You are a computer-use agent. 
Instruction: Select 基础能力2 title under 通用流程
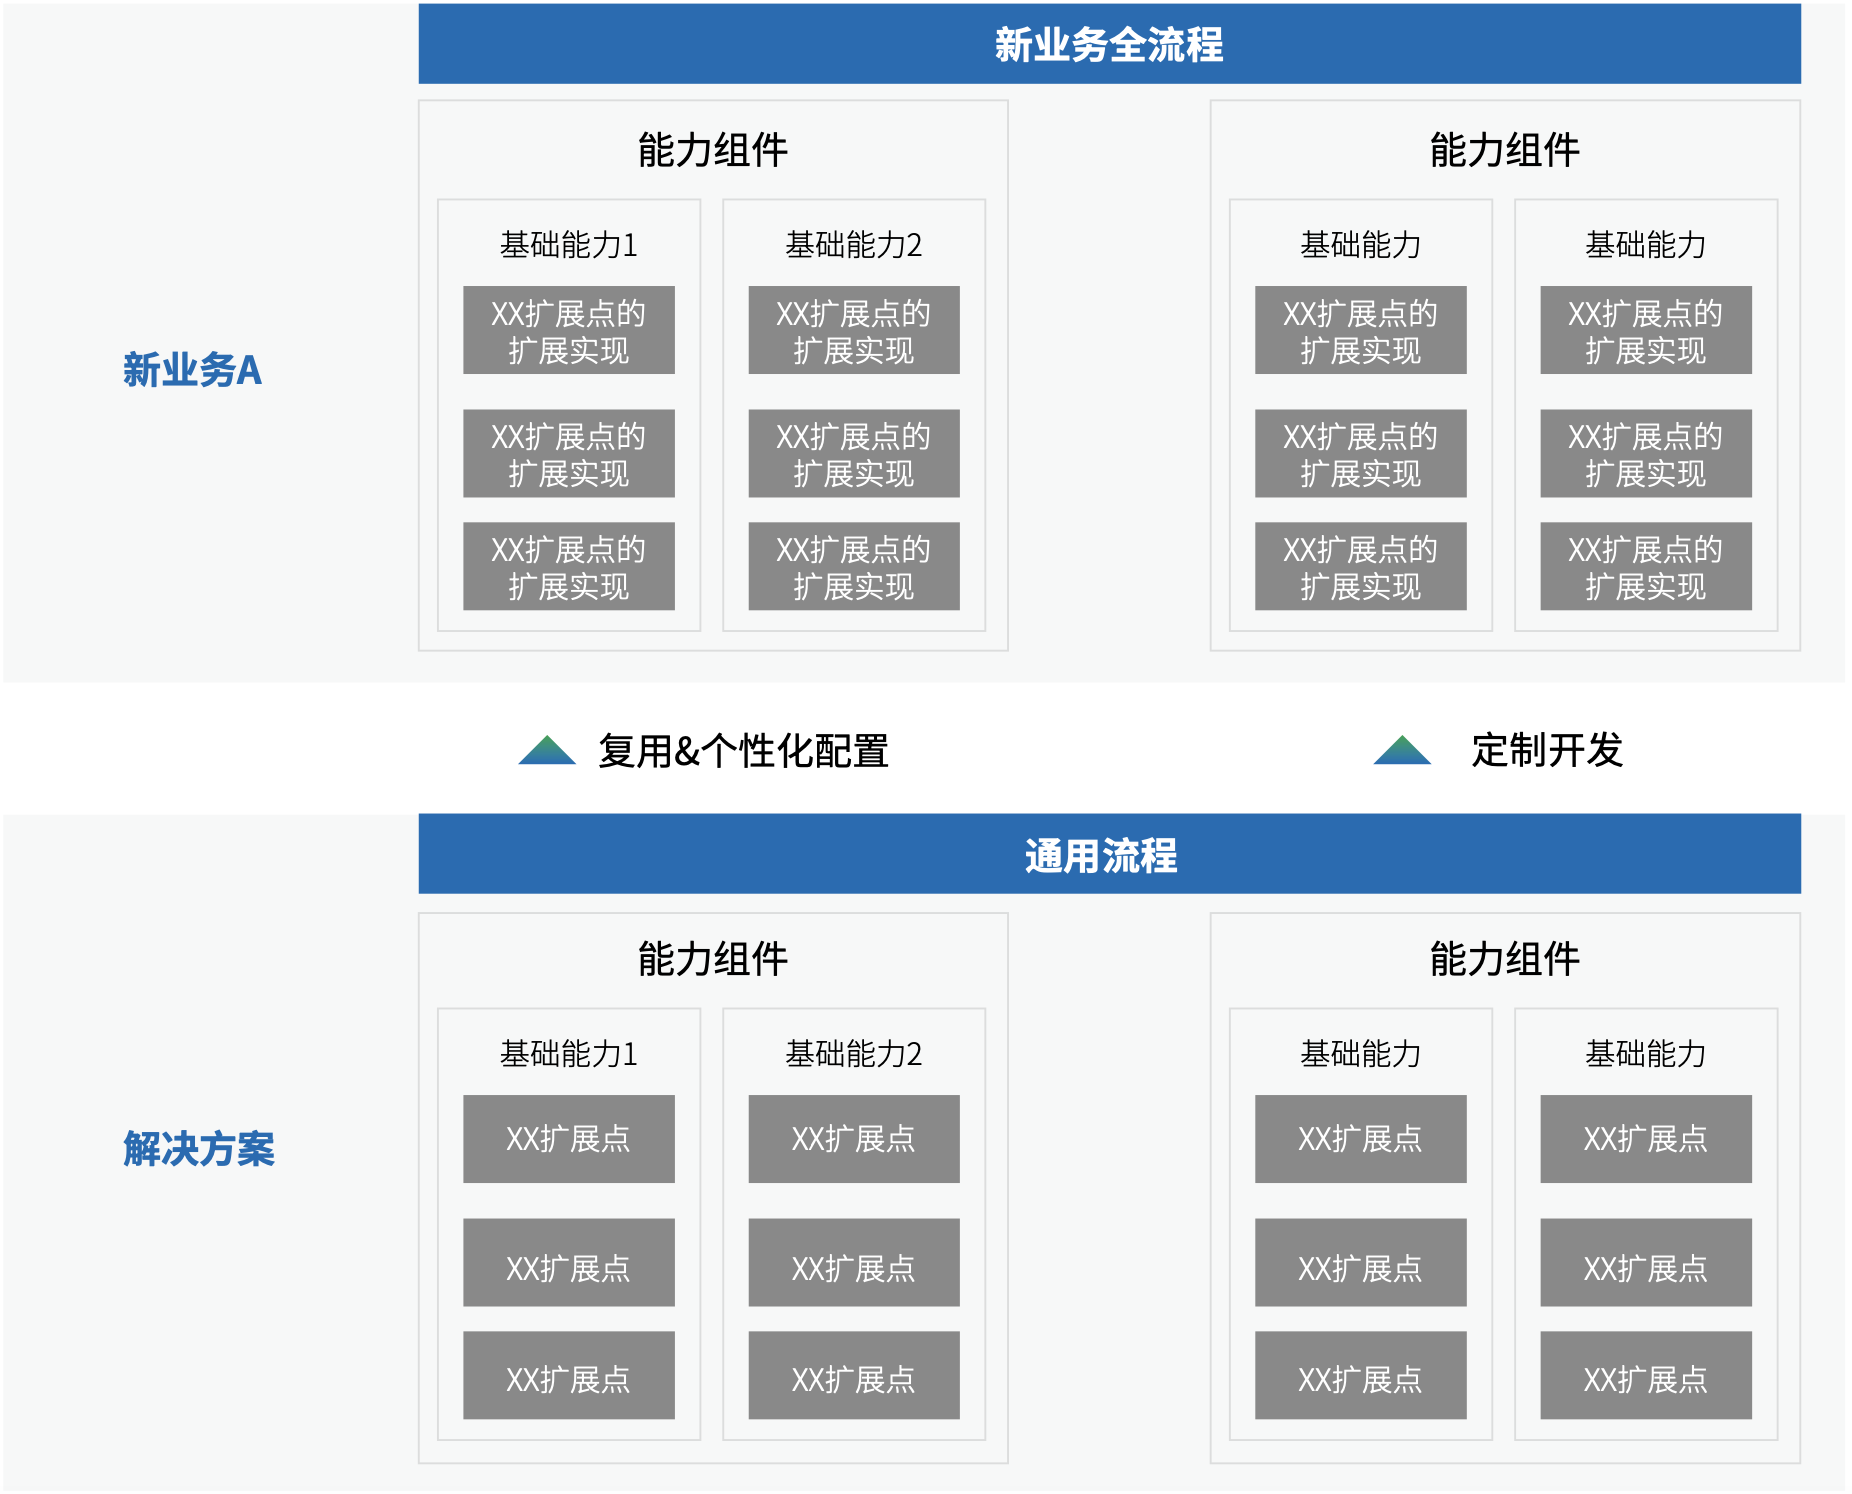(x=853, y=1054)
